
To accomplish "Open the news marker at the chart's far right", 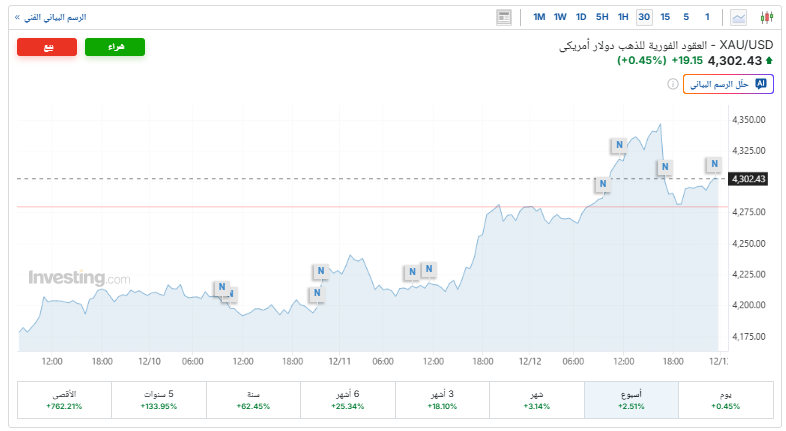I will (x=714, y=164).
